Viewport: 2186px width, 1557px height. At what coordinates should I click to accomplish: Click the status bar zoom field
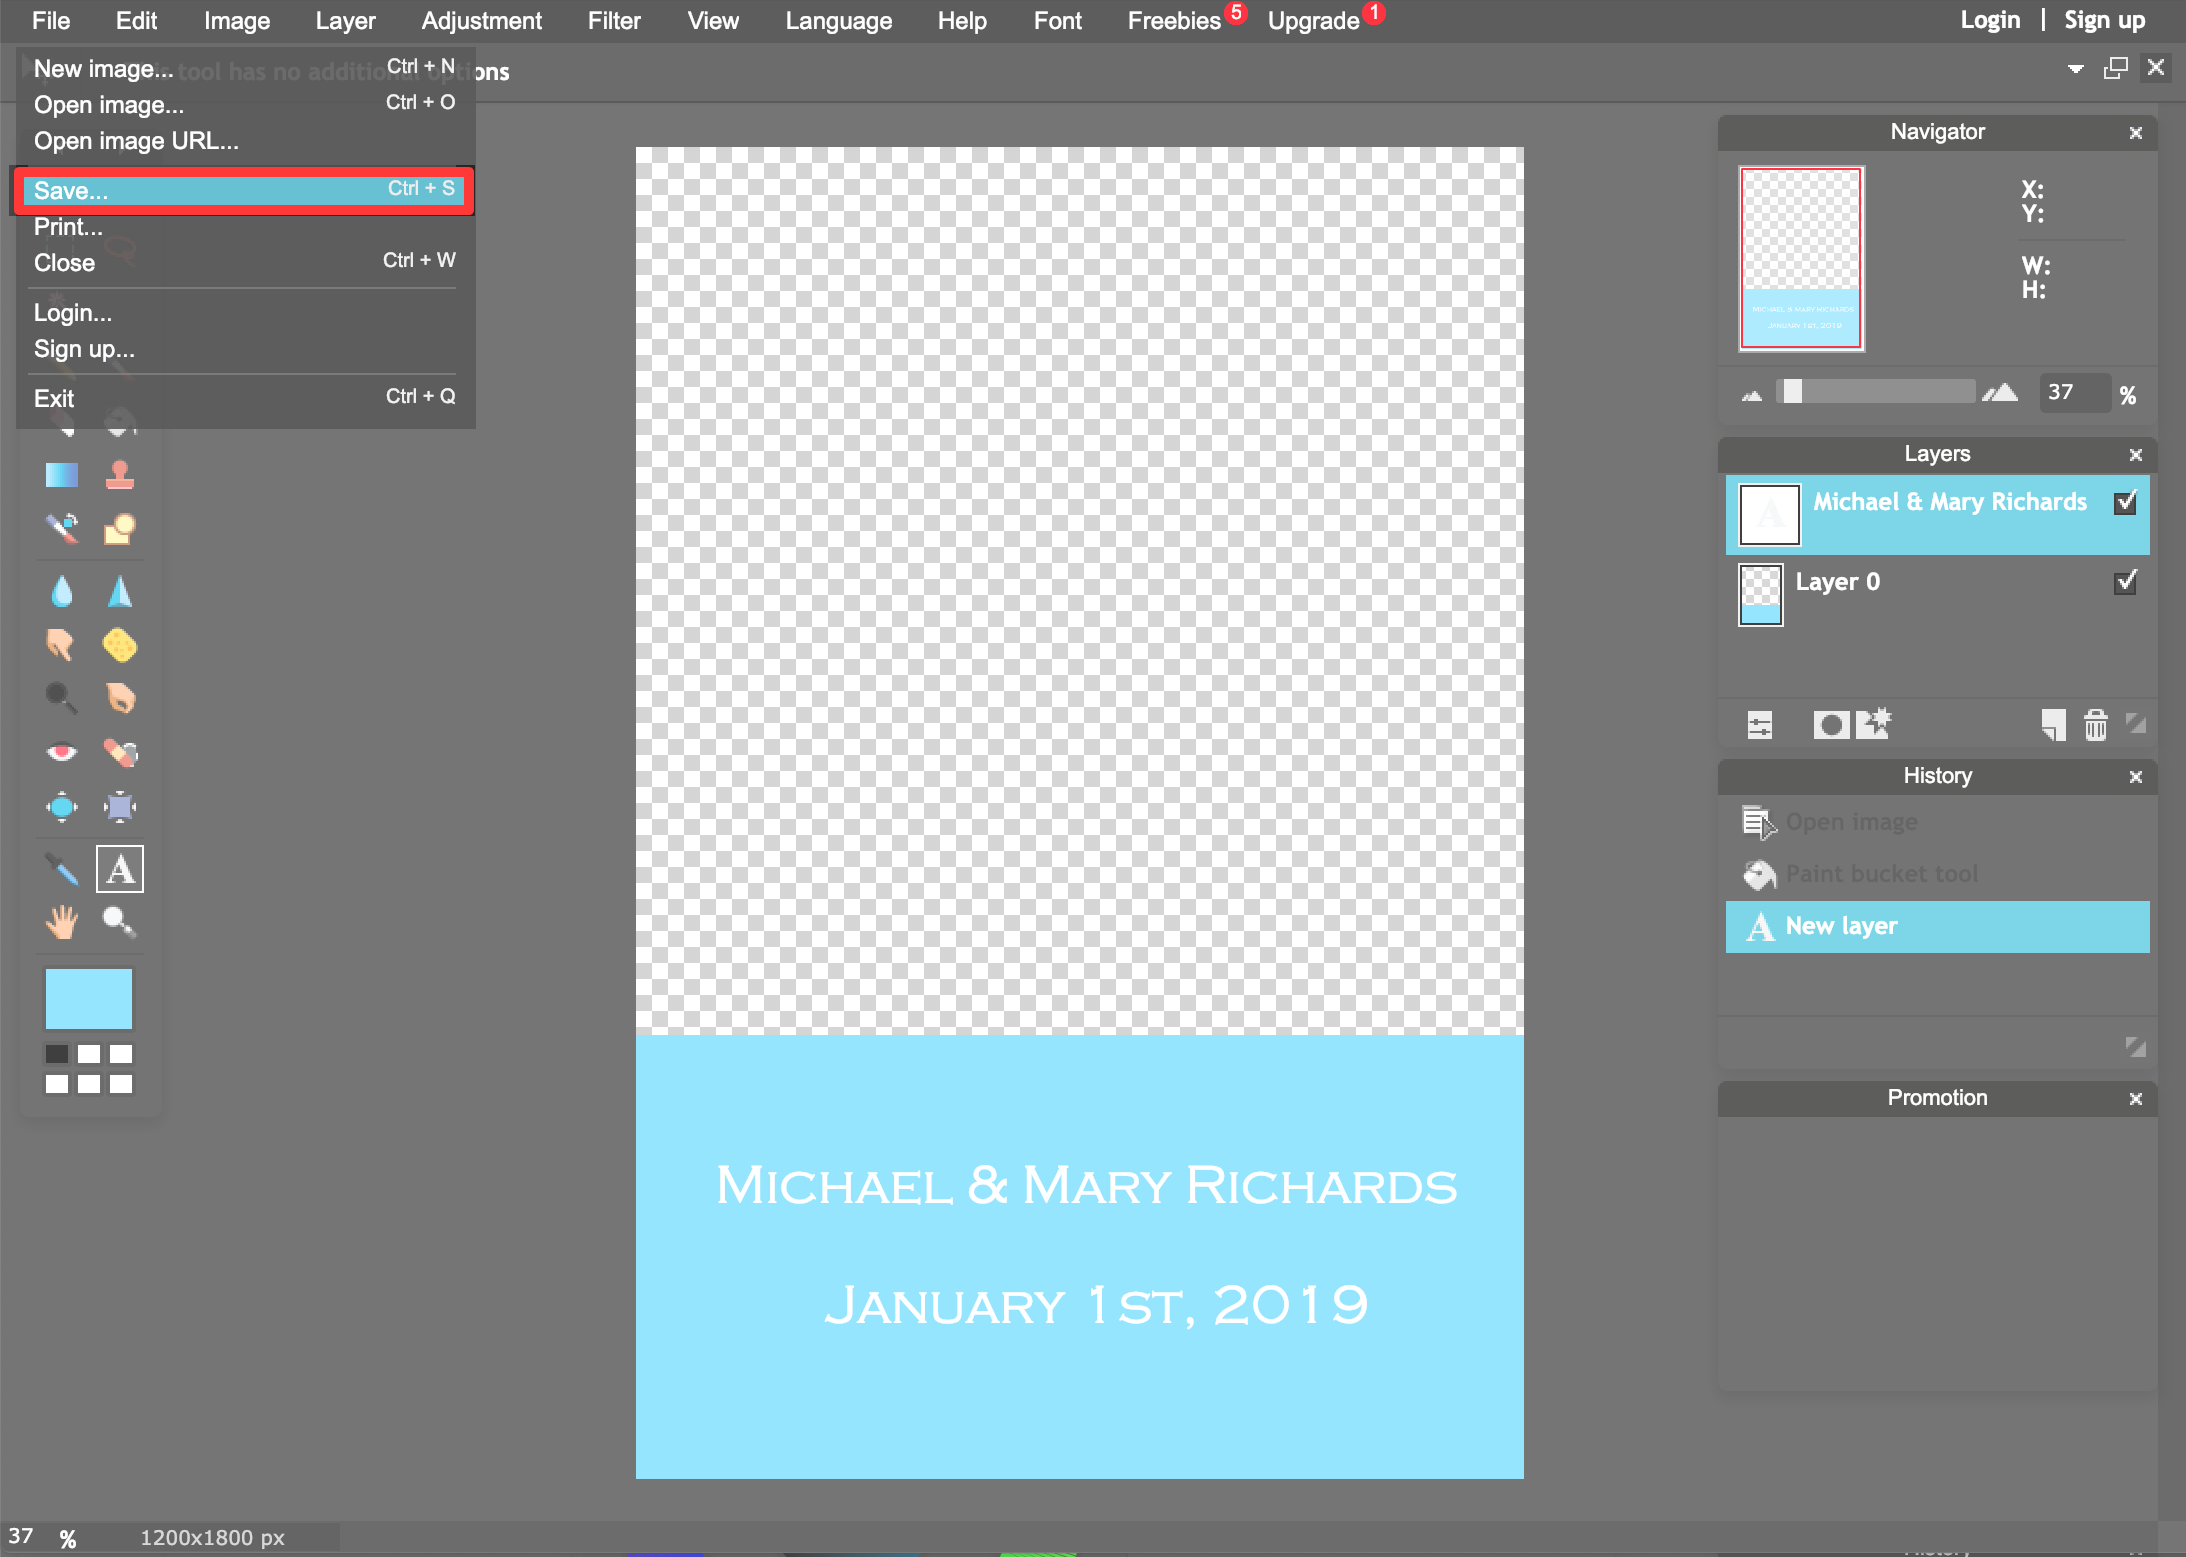22,1537
